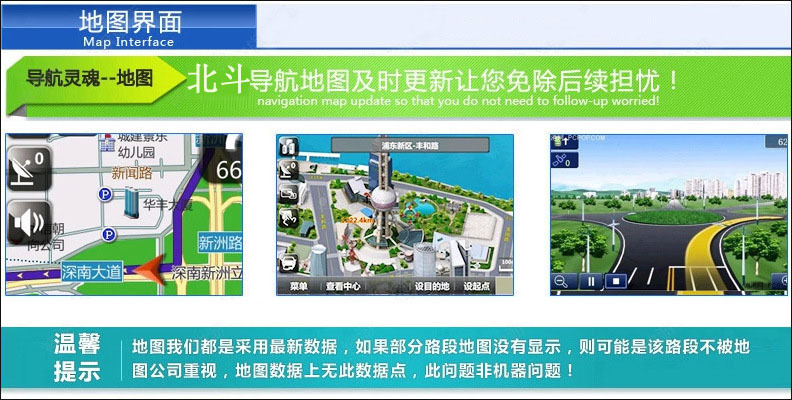Click the car icon on 3D map sidebar
The height and width of the screenshot is (400, 792).
288,264
